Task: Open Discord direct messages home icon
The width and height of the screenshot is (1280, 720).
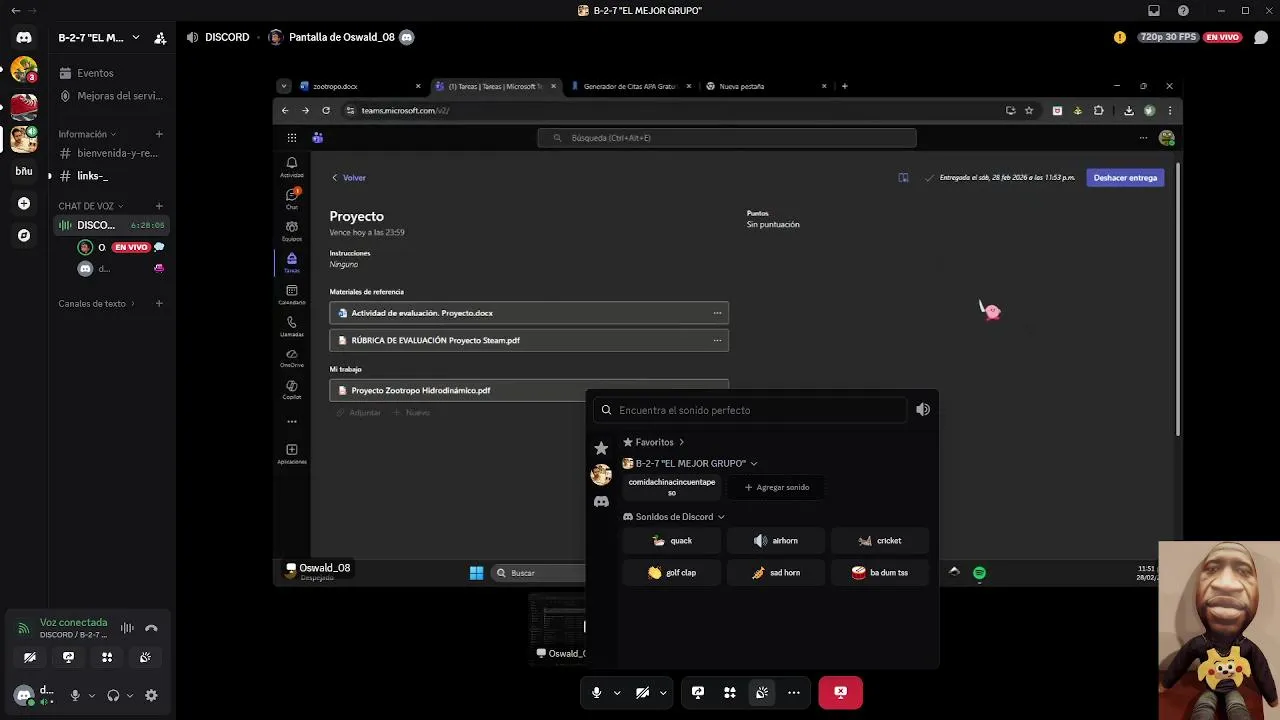Action: (x=24, y=37)
